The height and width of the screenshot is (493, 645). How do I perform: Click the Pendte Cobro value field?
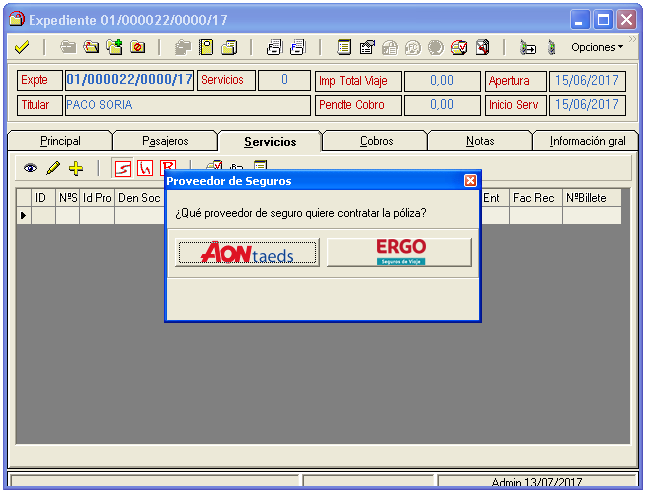[442, 105]
